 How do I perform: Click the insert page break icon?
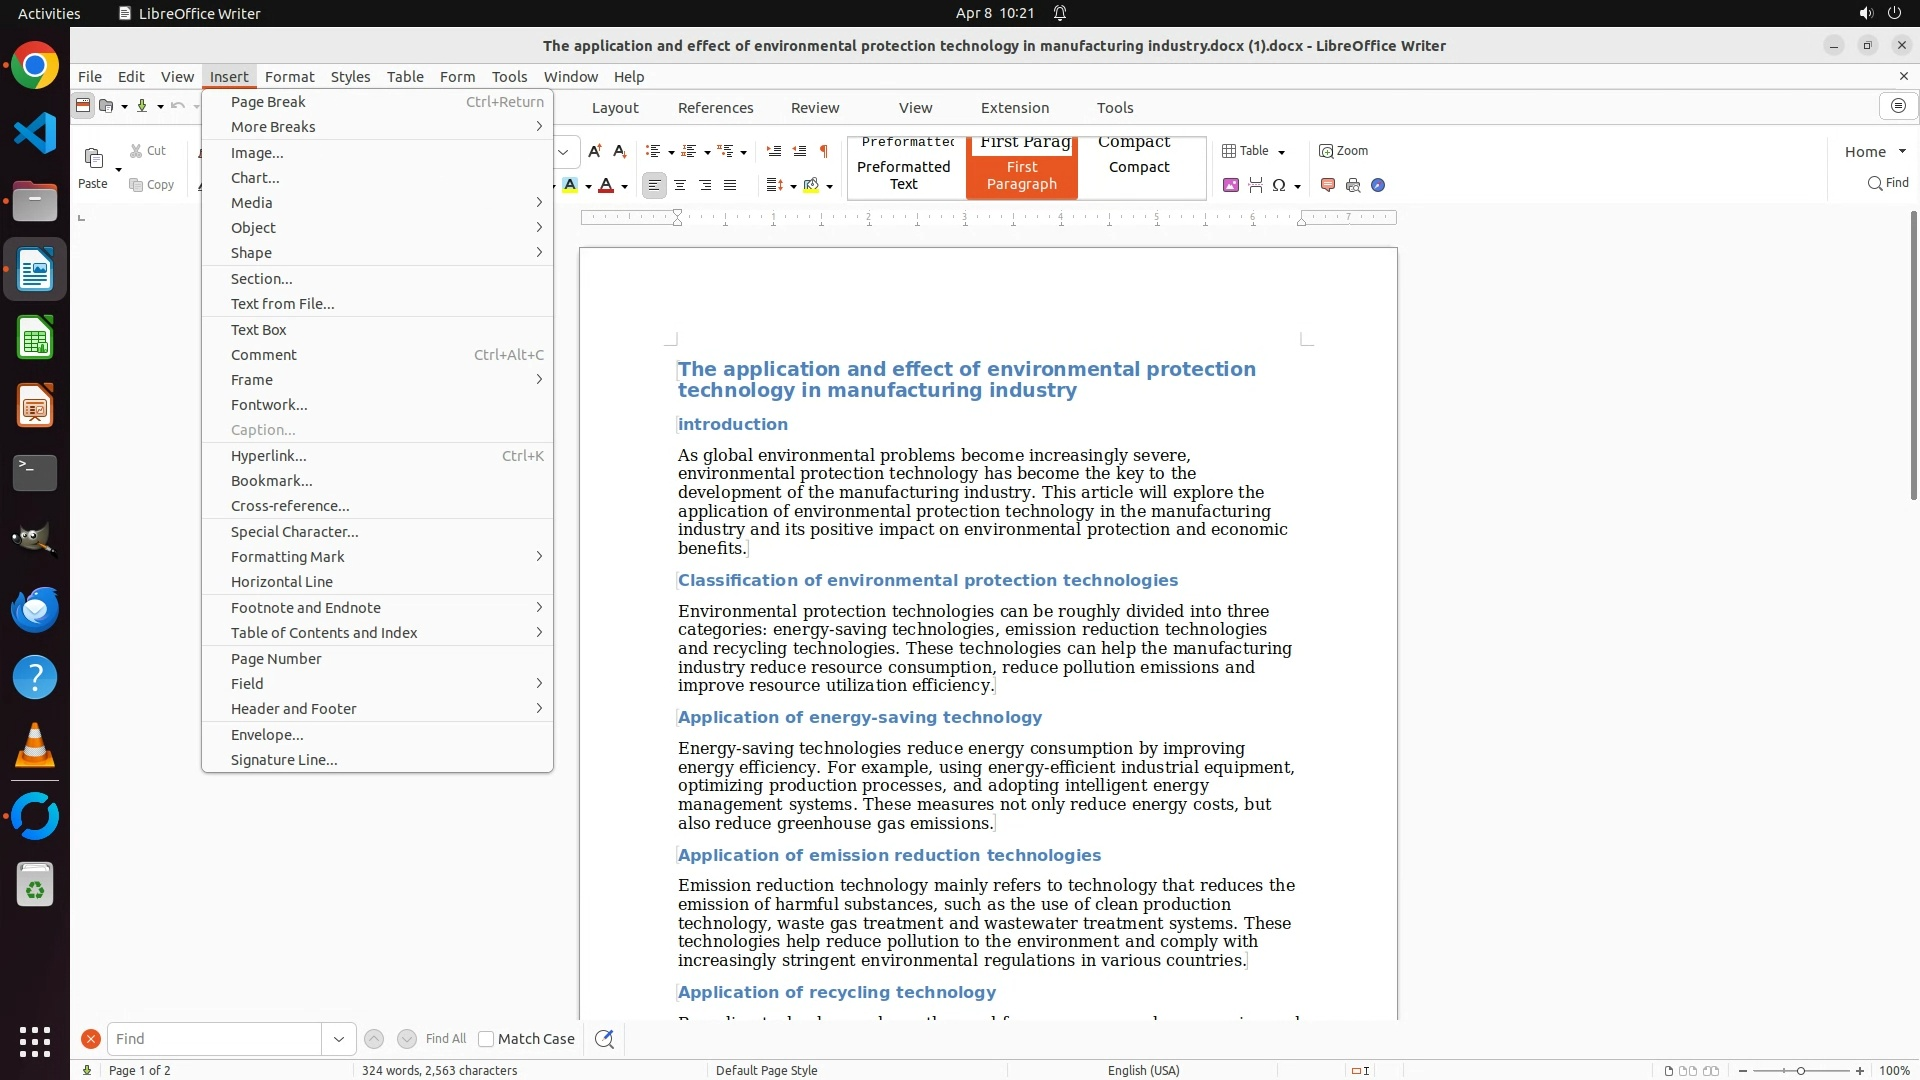[1255, 185]
